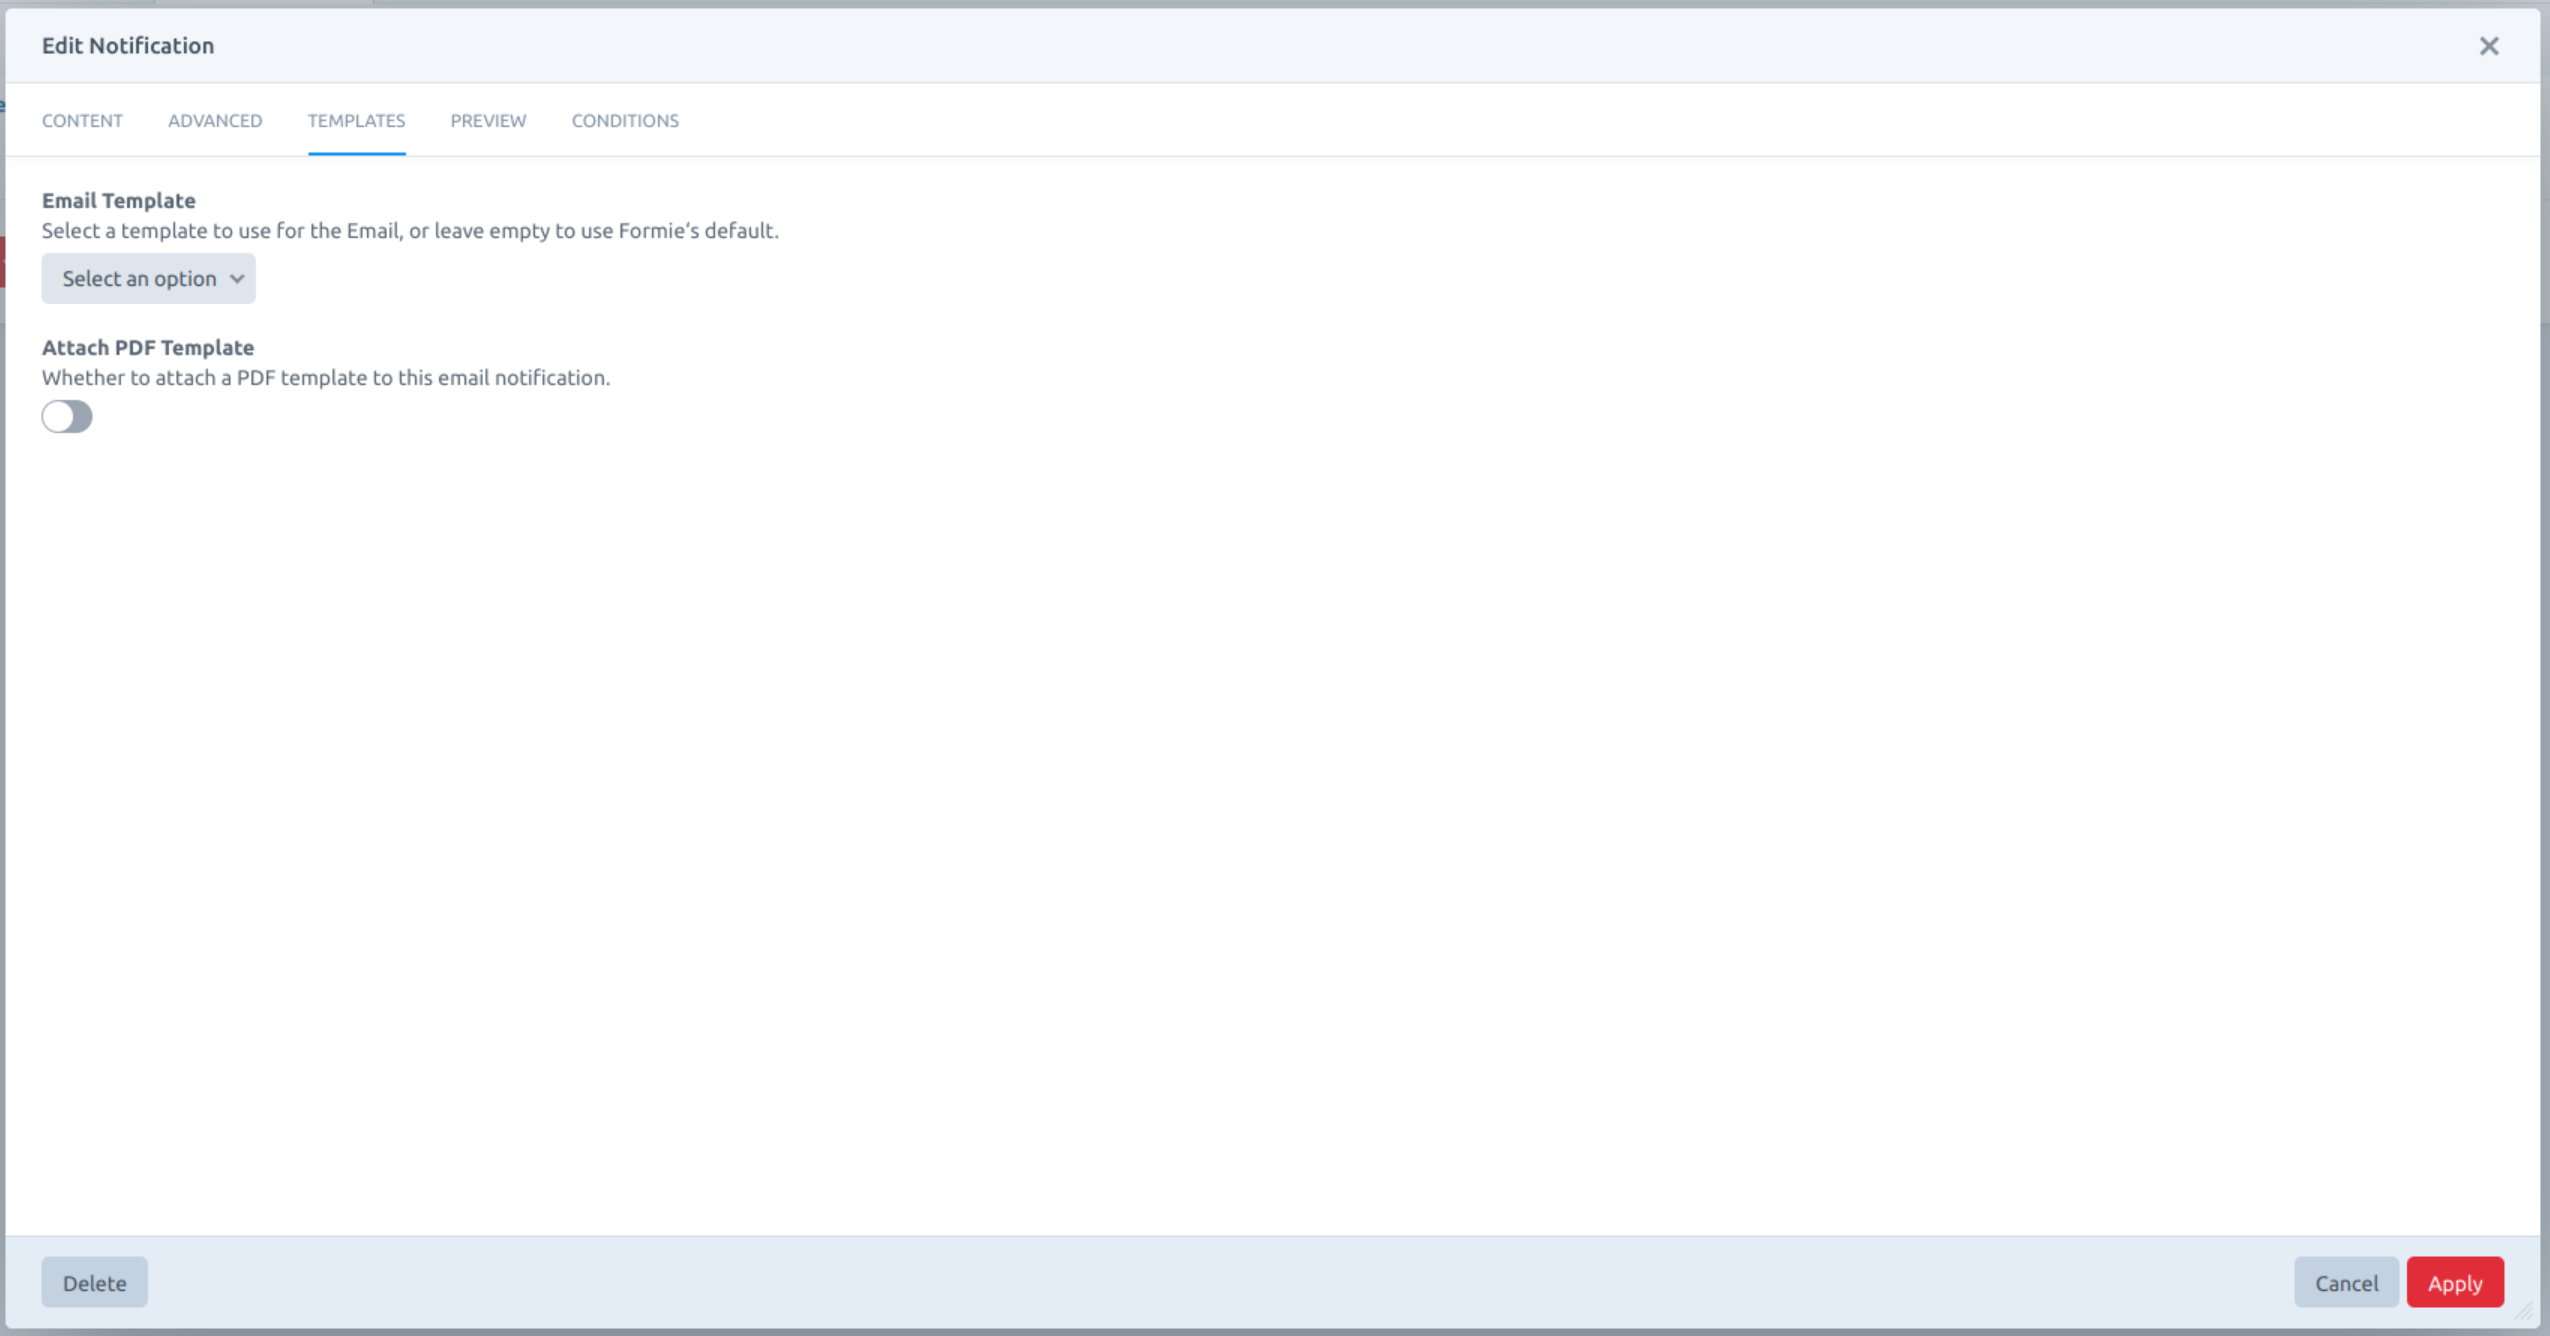Enable the Attach PDF Template toggle
The image size is (2550, 1336).
[66, 416]
